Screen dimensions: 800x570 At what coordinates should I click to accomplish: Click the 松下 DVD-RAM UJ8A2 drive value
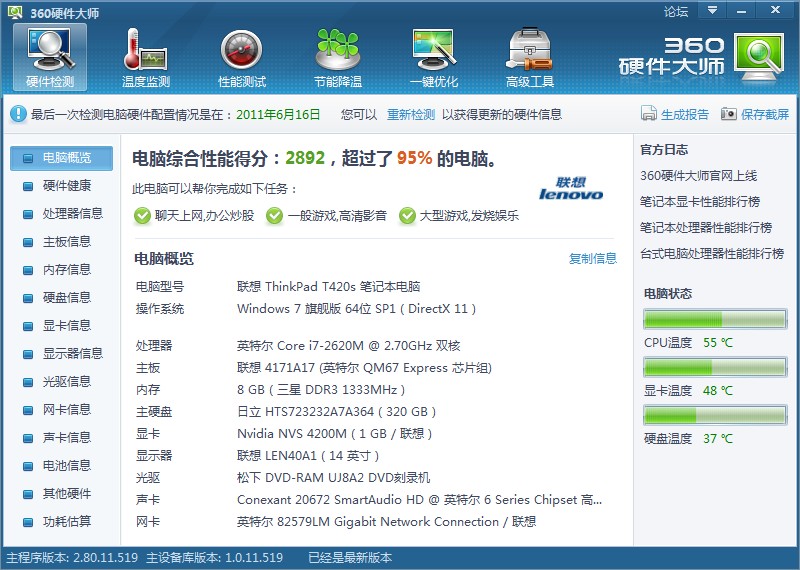334,478
